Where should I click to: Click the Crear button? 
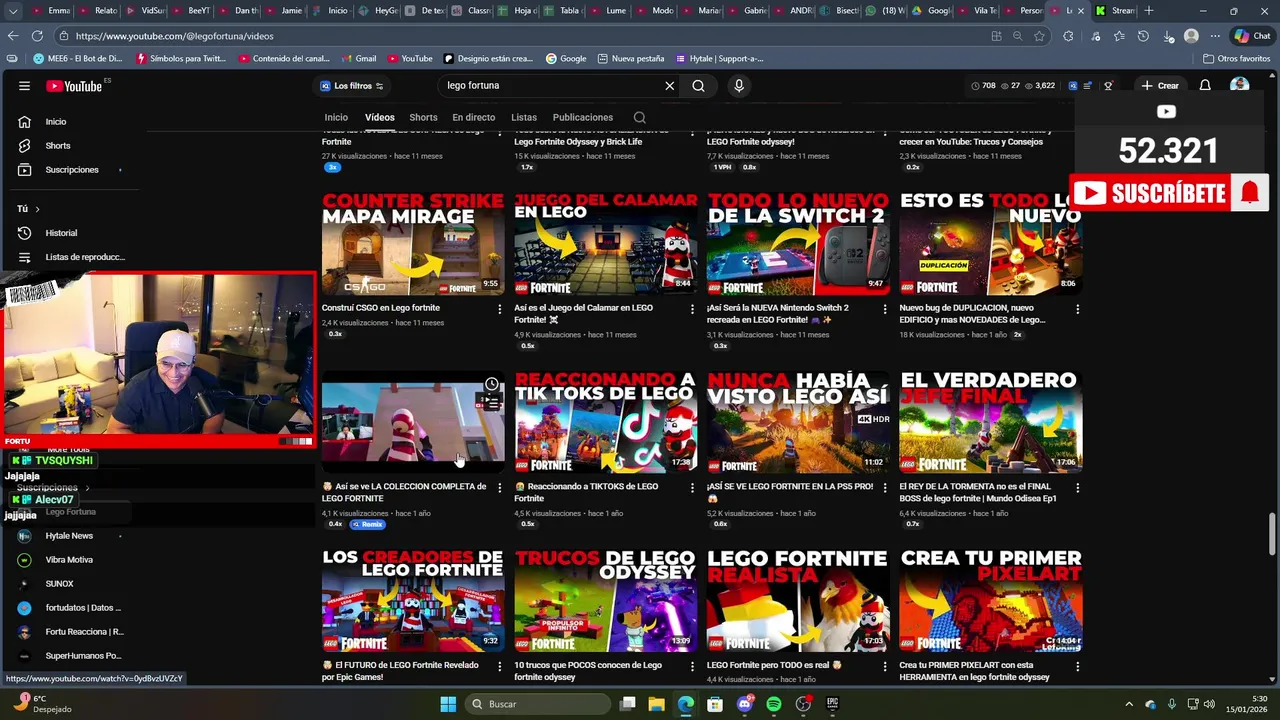[x=1159, y=86]
